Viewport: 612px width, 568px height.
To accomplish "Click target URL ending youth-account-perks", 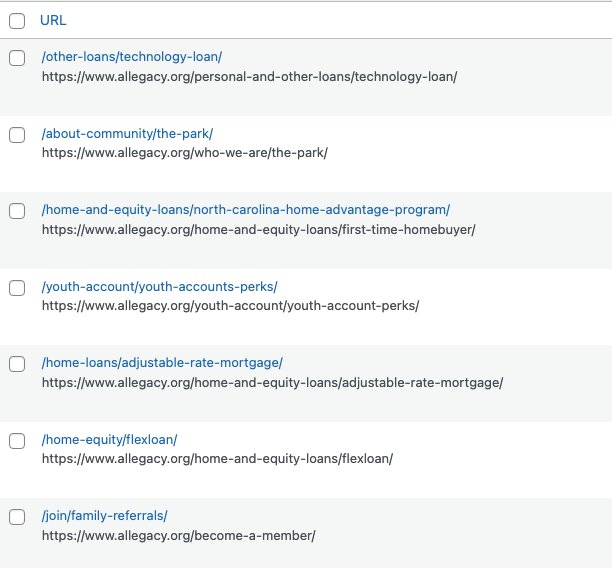I will coord(230,306).
